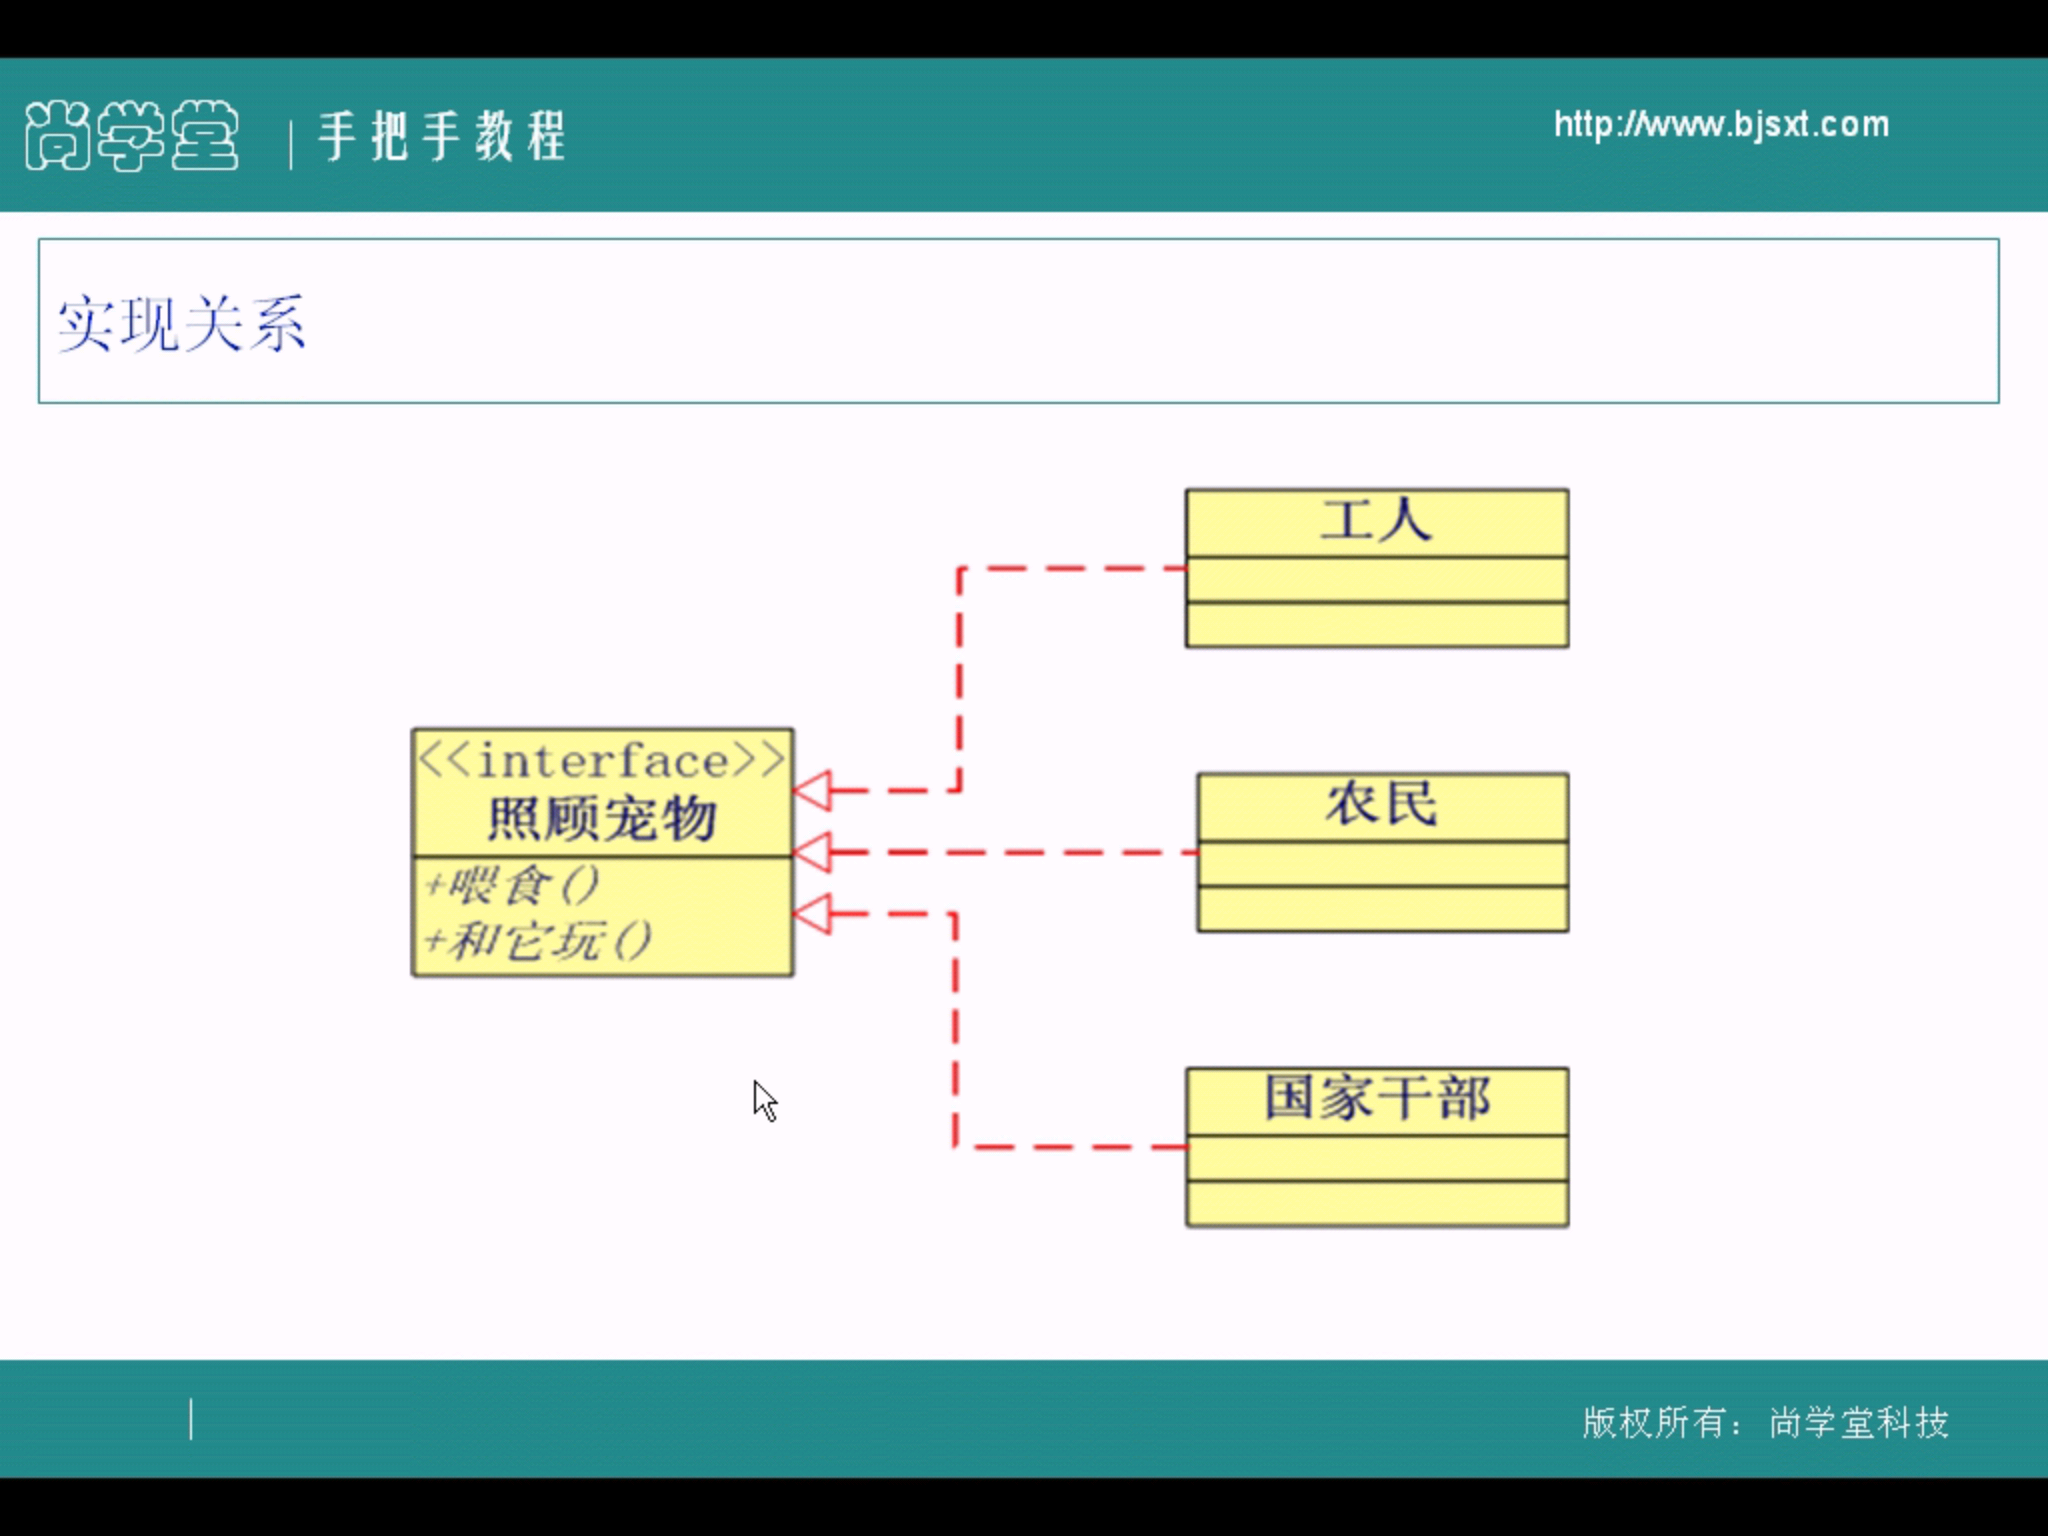This screenshot has height=1536, width=2048.
Task: Open the http://www.bjsxt.com link
Action: pos(1720,124)
